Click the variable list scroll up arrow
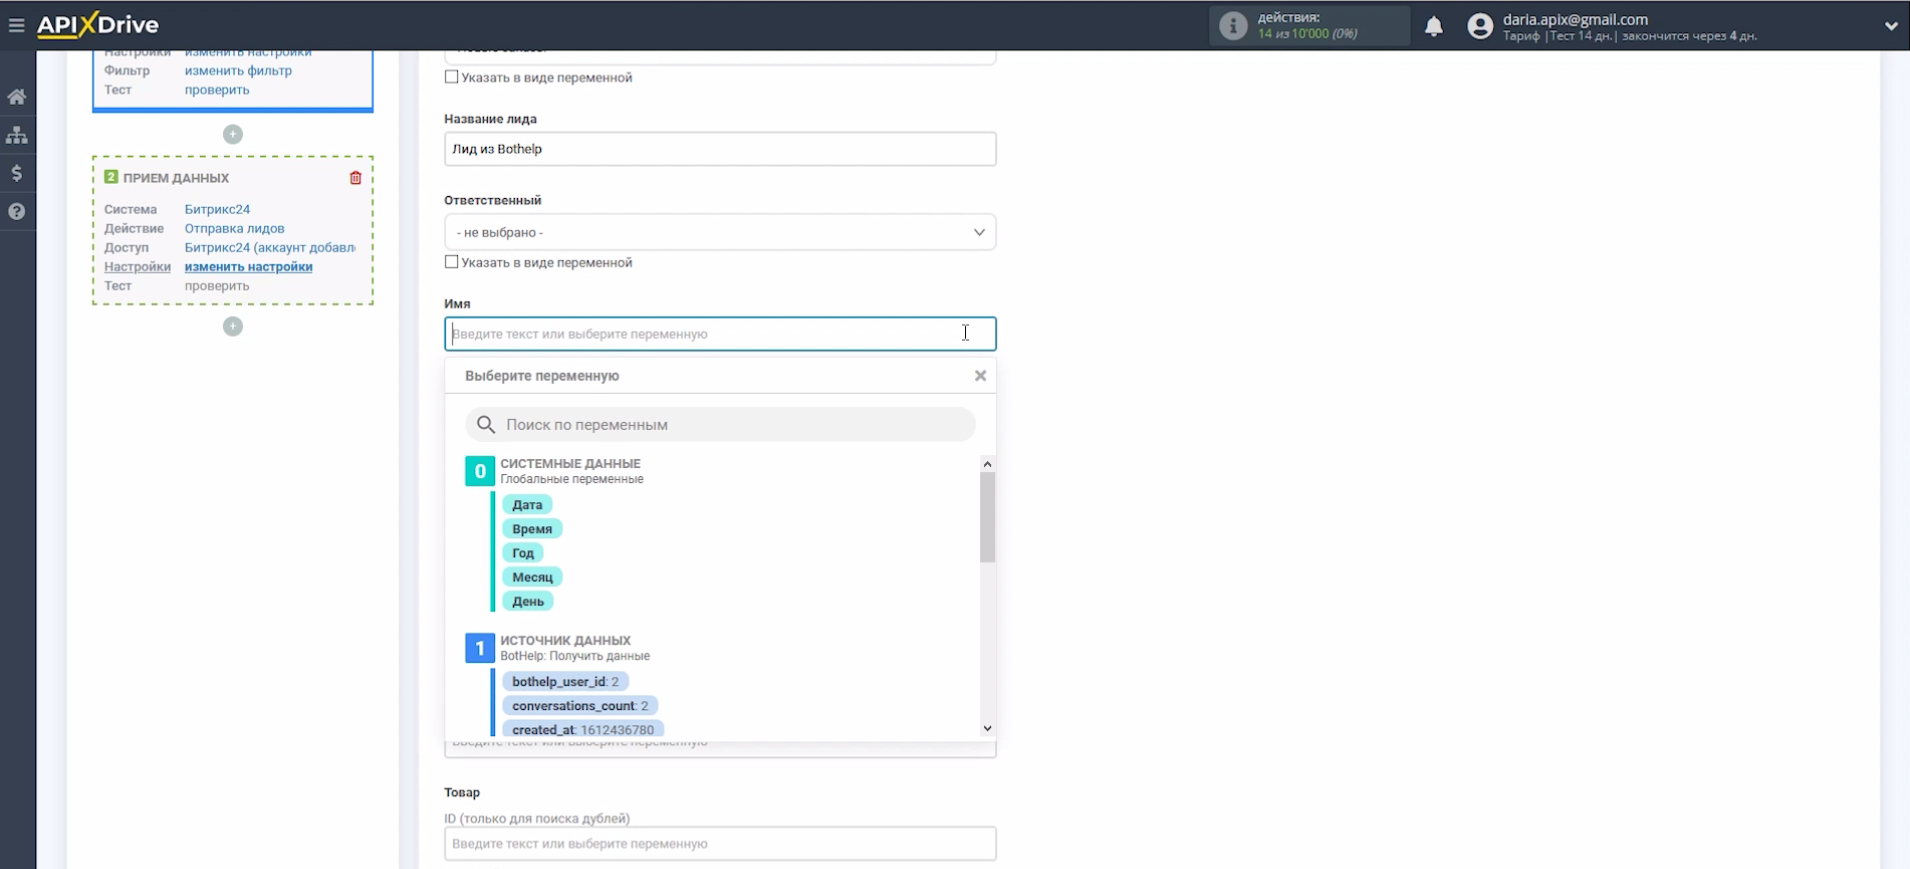 pos(987,464)
